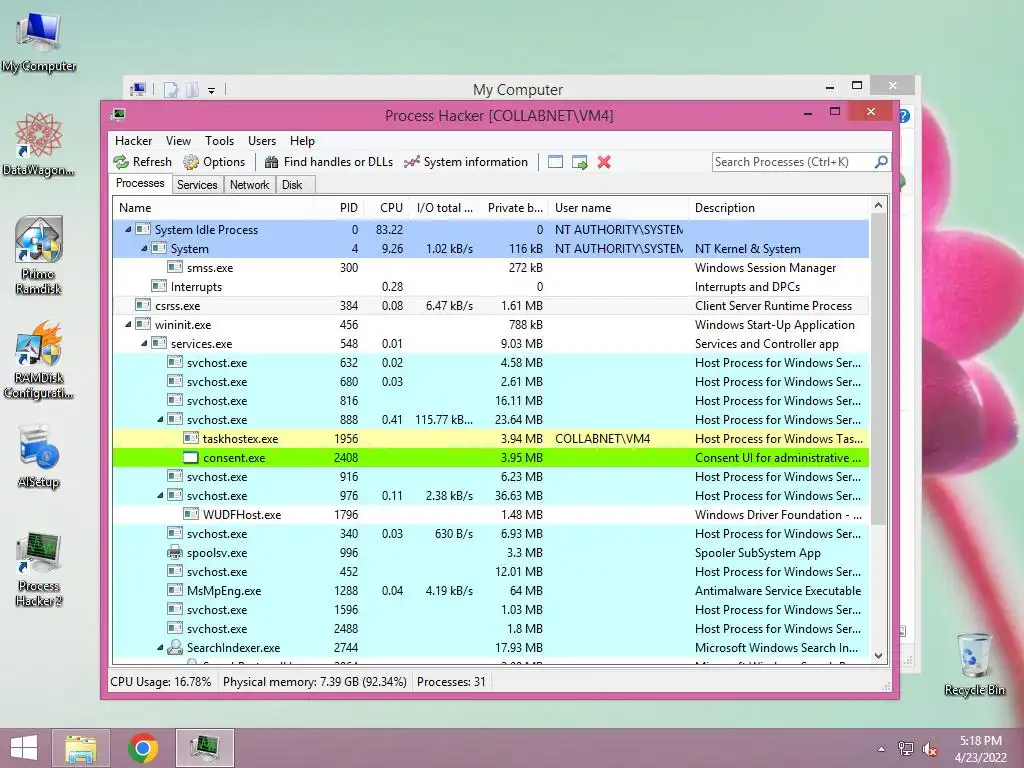Select the MsMpEng.exe process row
1024x768 pixels.
tap(491, 590)
